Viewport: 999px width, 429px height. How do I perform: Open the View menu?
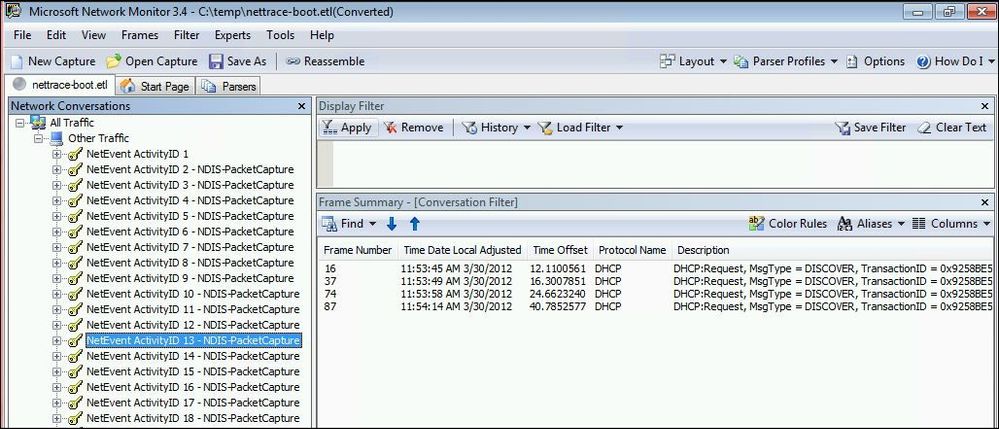pos(94,35)
